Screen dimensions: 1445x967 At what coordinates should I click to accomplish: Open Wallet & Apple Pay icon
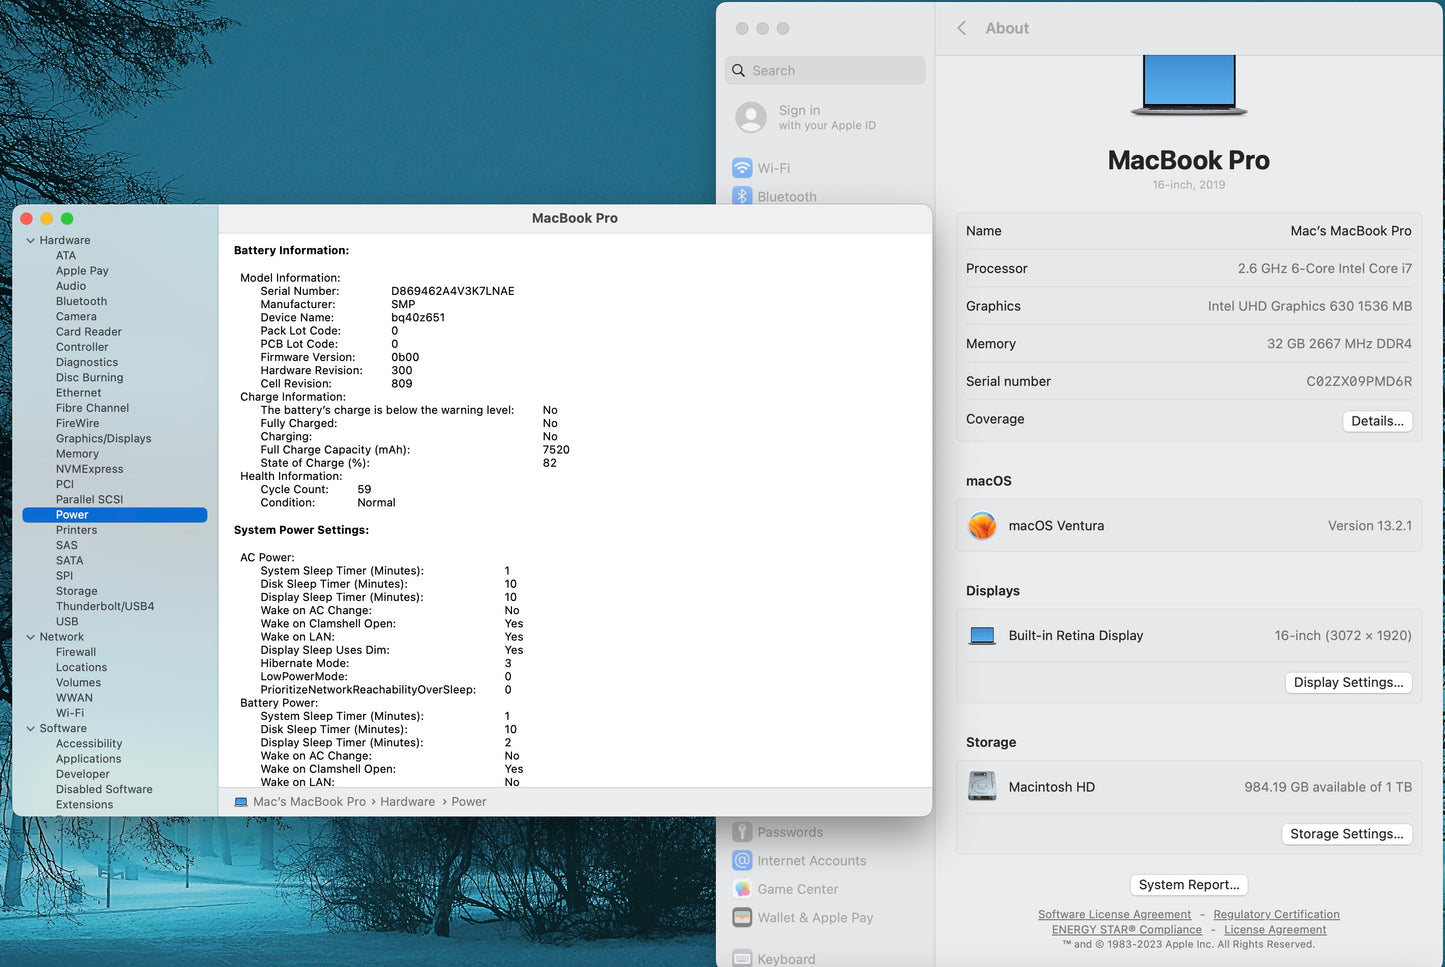[742, 917]
